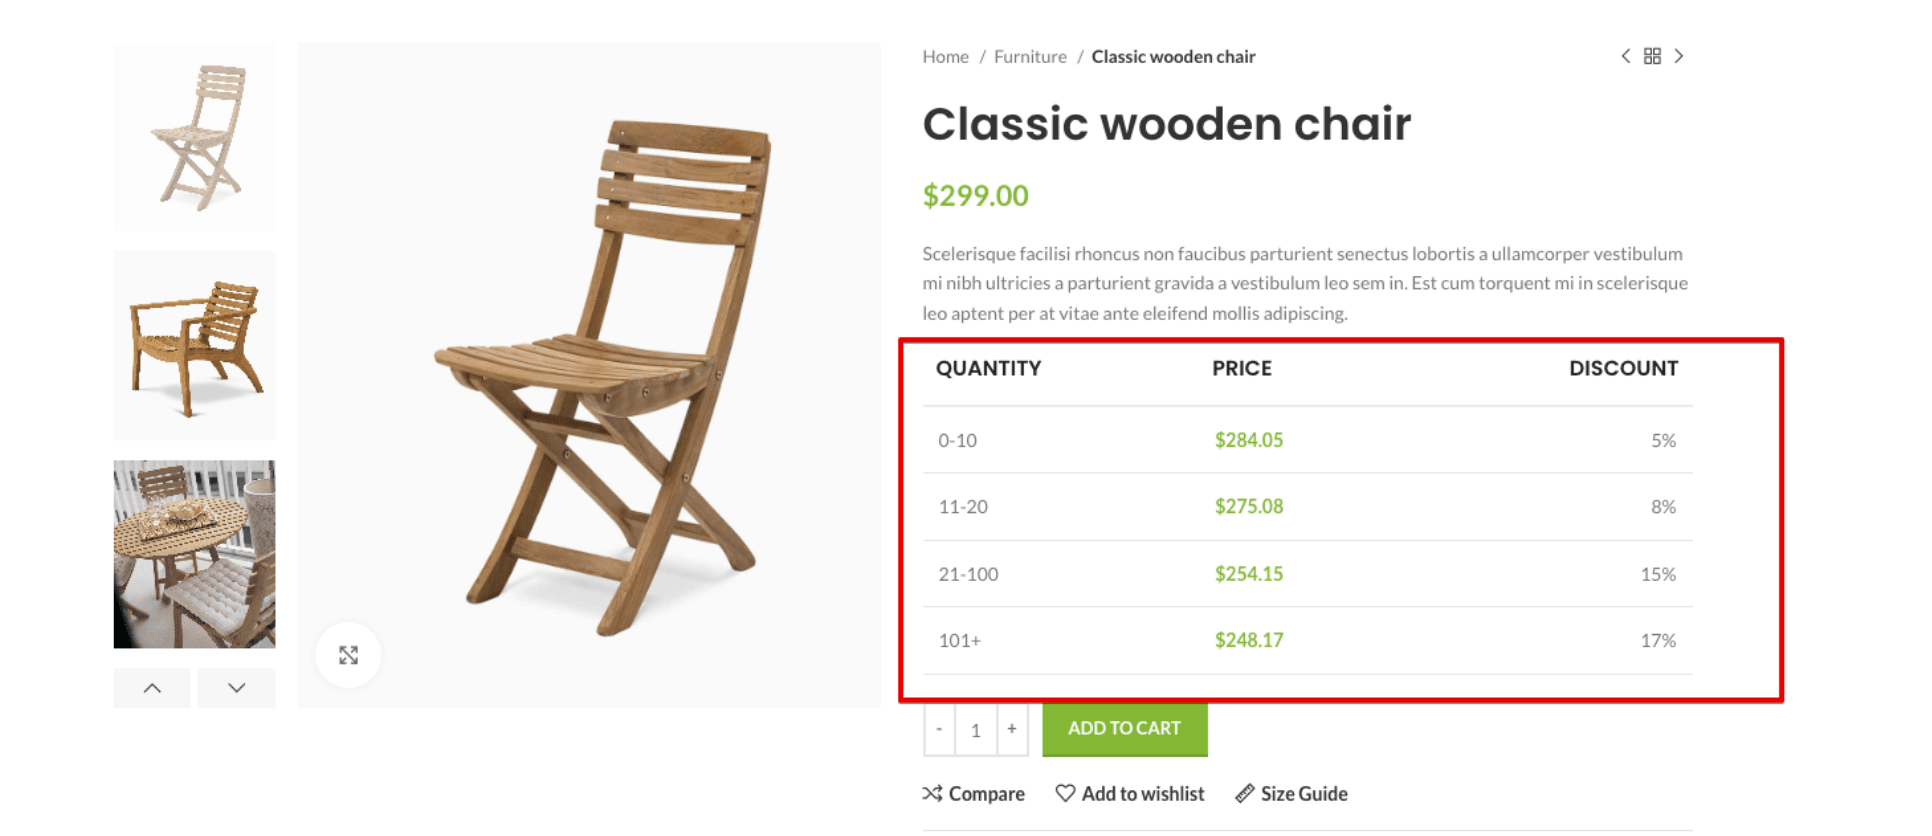Add the chair to cart
Image resolution: width=1932 pixels, height=836 pixels.
[x=1125, y=729]
